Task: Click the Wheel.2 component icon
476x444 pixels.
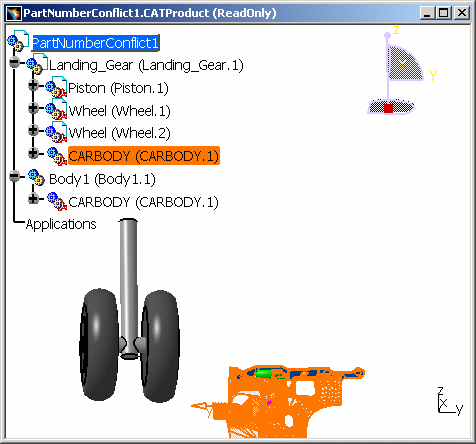Action: [x=56, y=132]
